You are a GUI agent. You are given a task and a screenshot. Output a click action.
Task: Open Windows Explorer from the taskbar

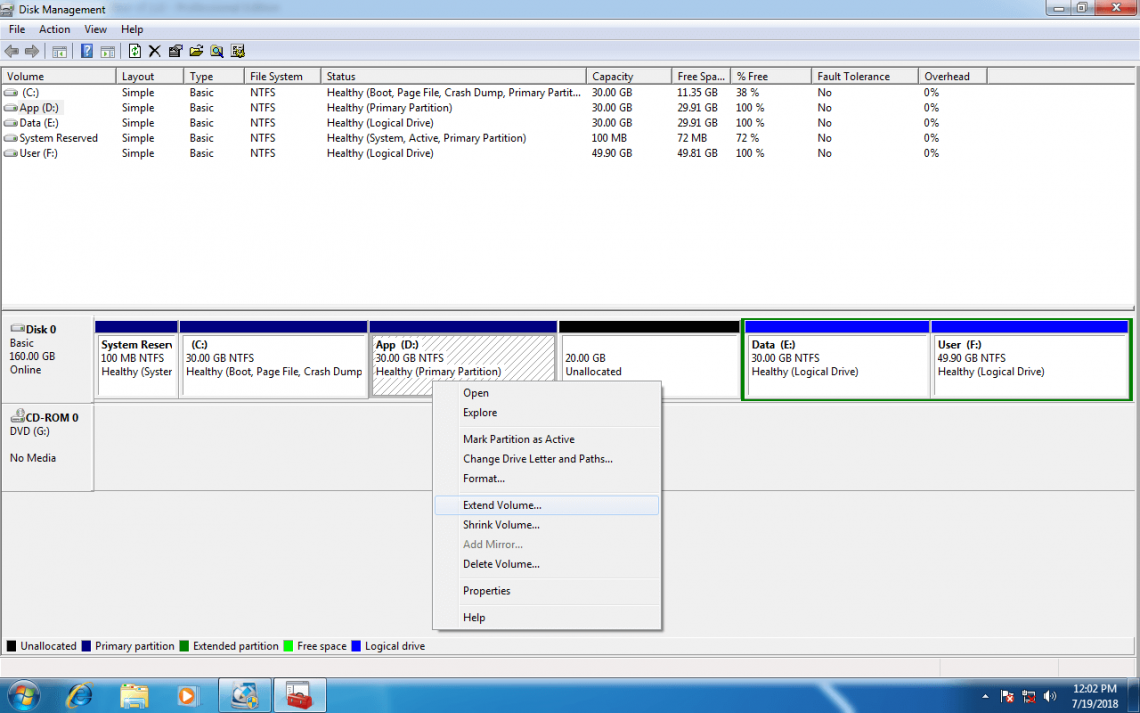pos(135,695)
